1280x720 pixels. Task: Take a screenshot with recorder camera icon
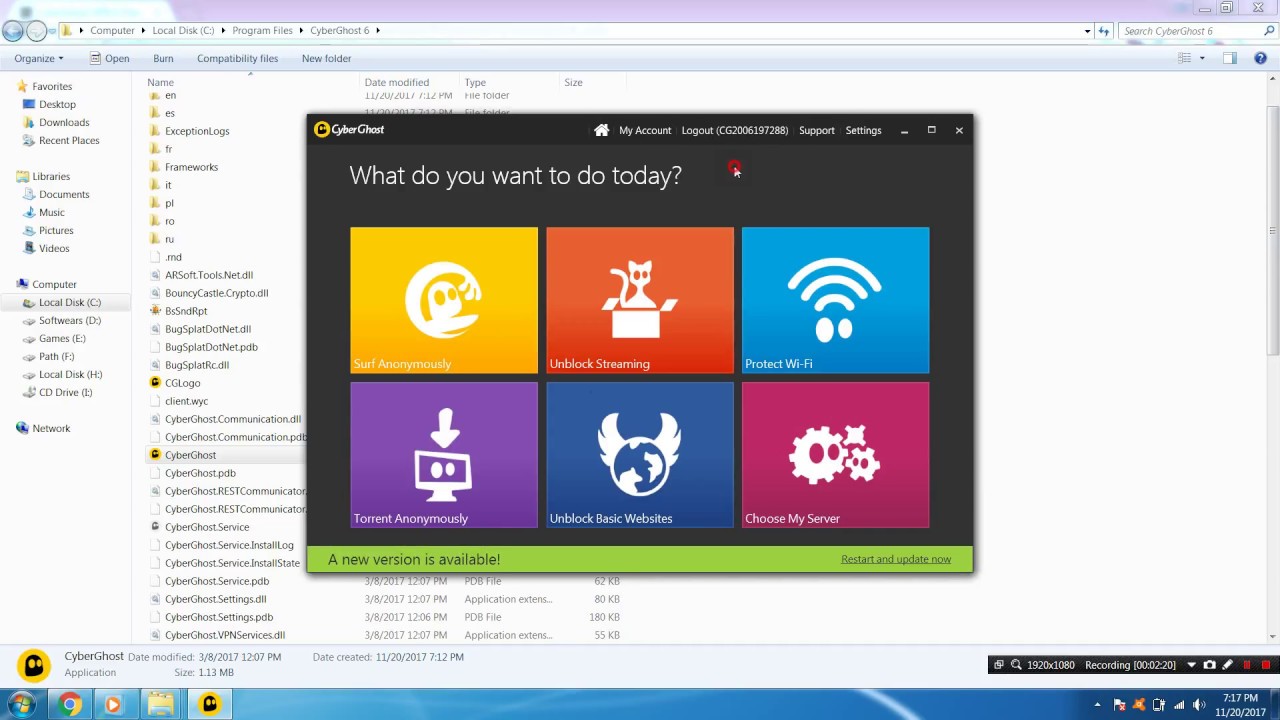1209,665
